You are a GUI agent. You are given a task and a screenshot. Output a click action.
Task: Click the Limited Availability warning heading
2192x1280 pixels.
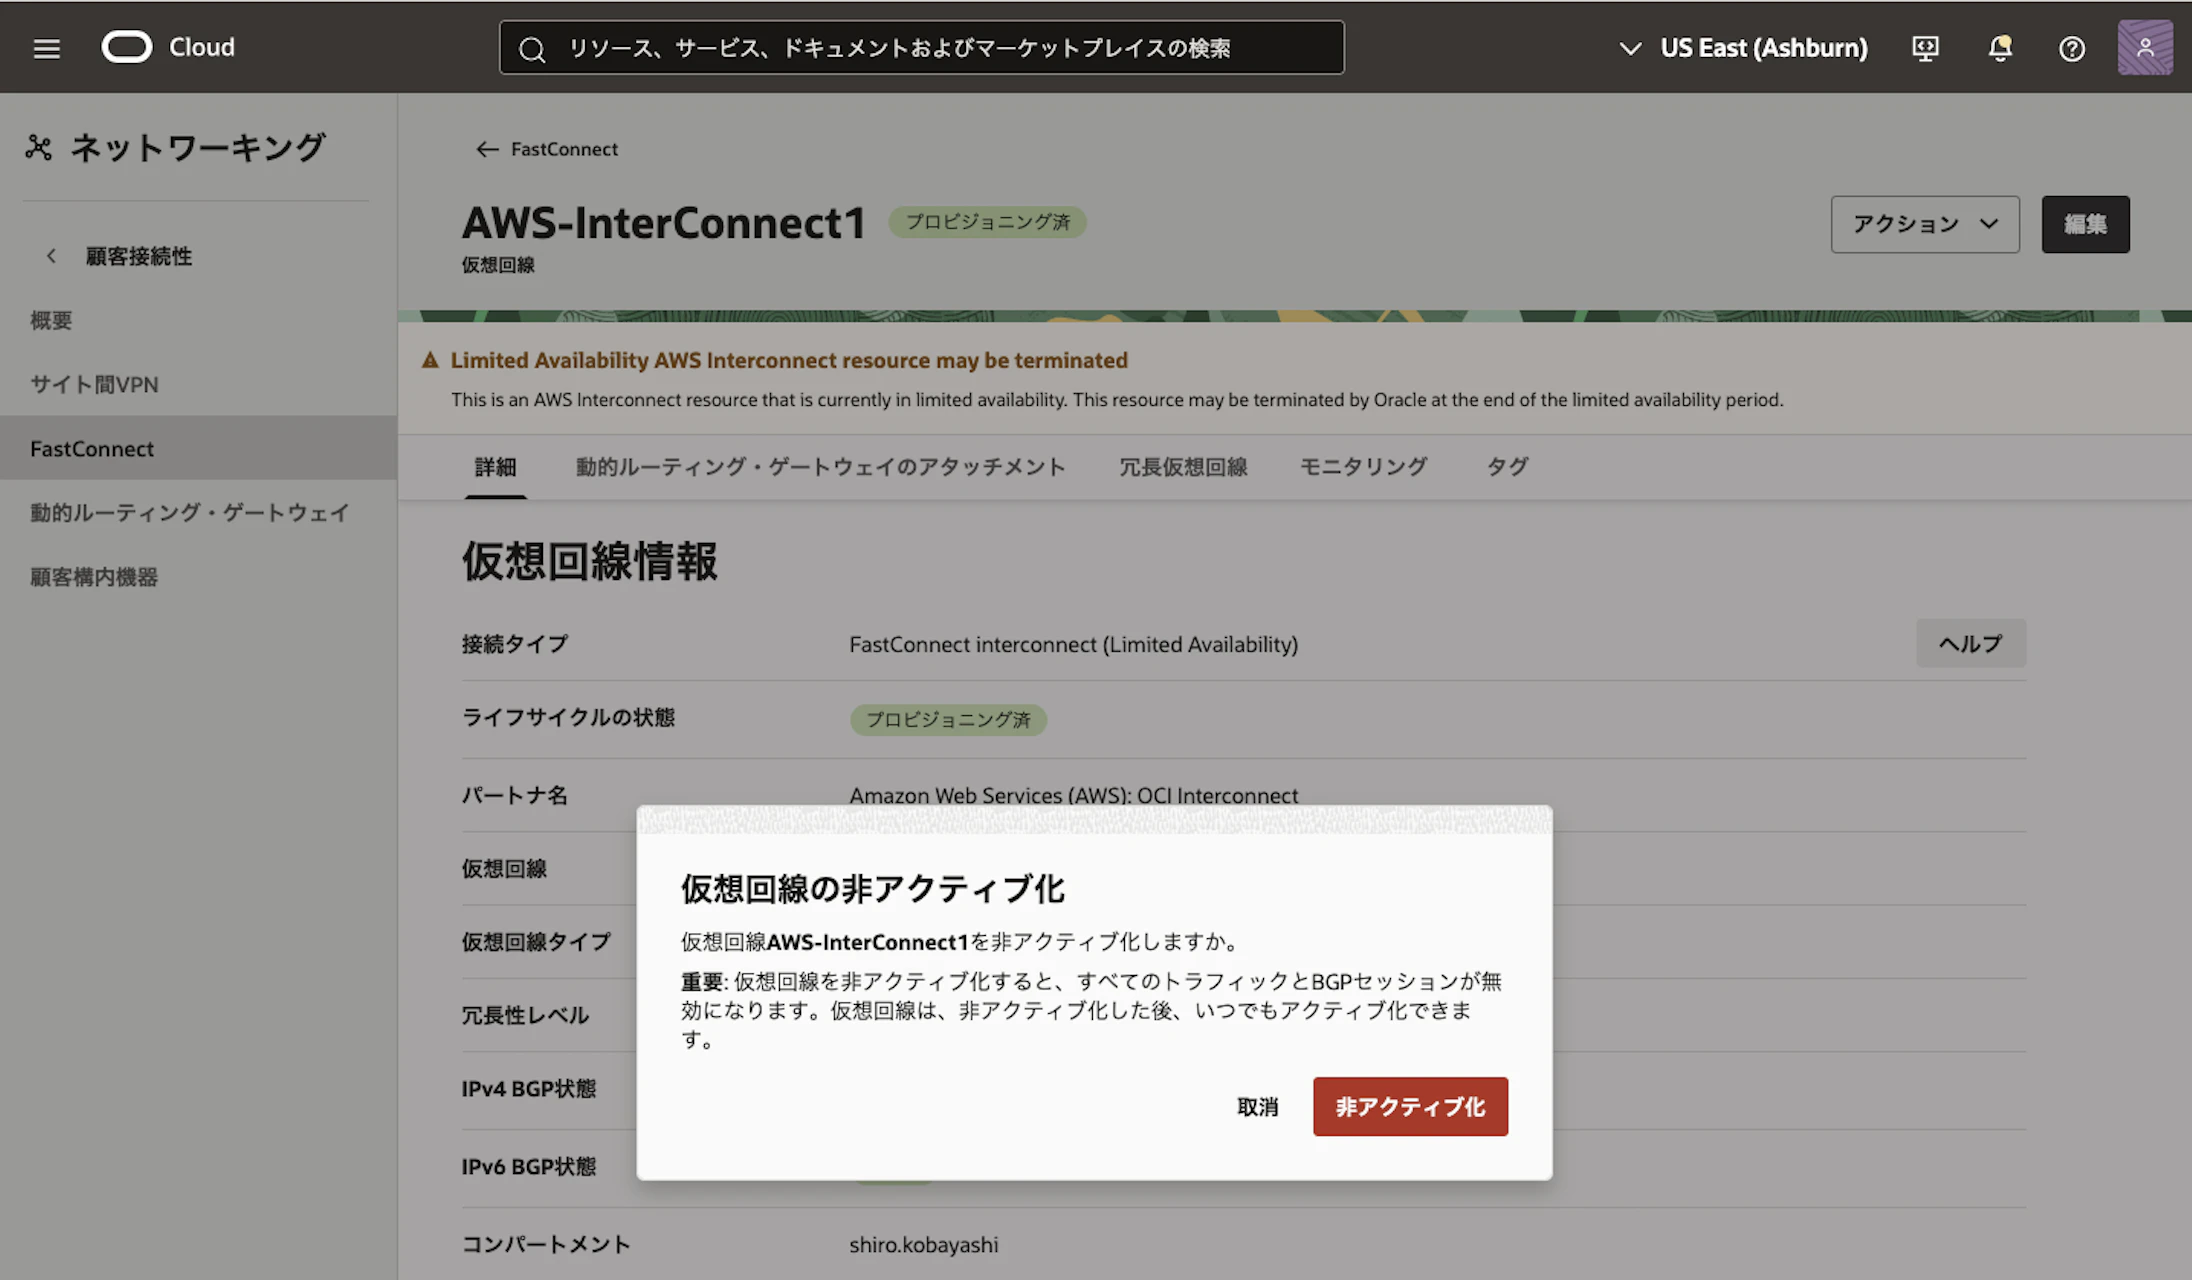tap(789, 360)
